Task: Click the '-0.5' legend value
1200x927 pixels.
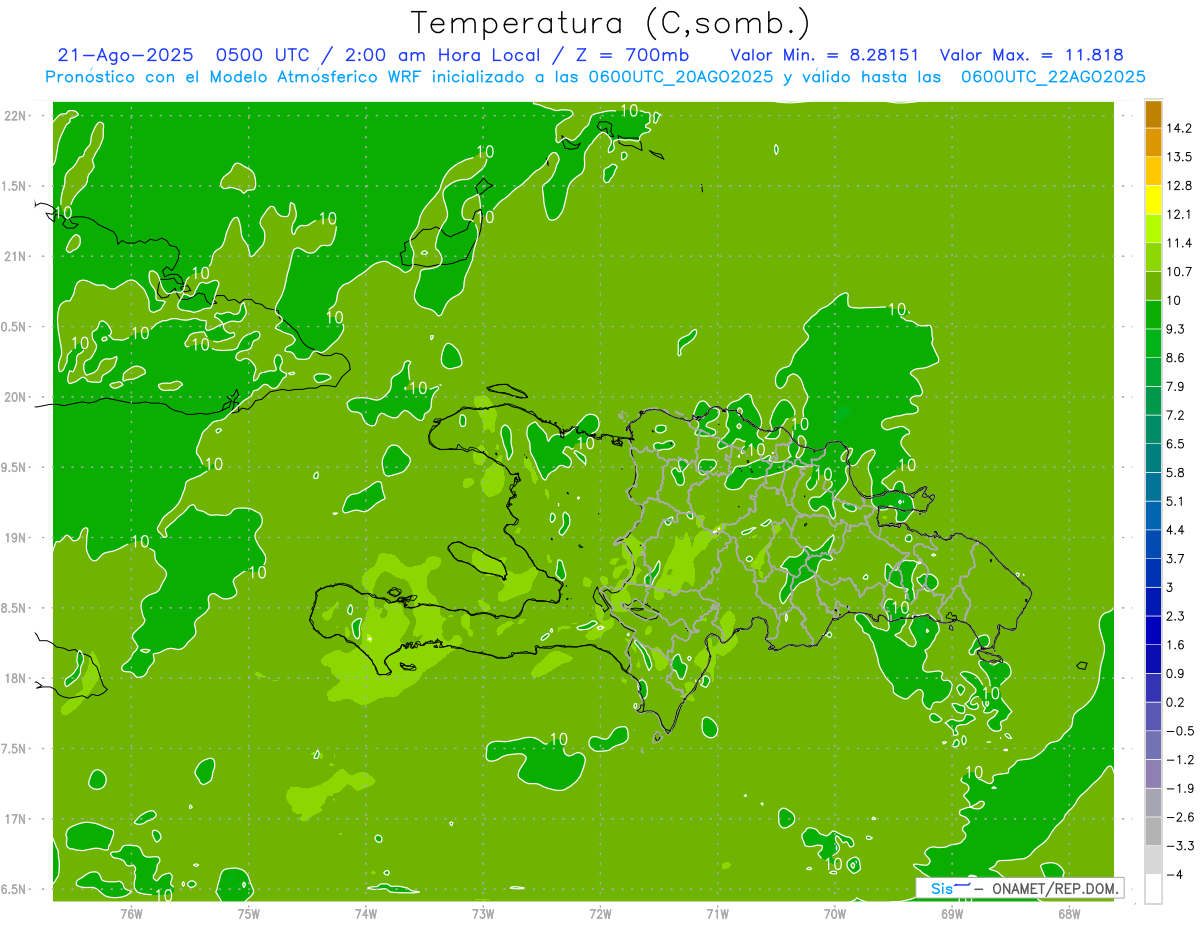Action: [1179, 731]
